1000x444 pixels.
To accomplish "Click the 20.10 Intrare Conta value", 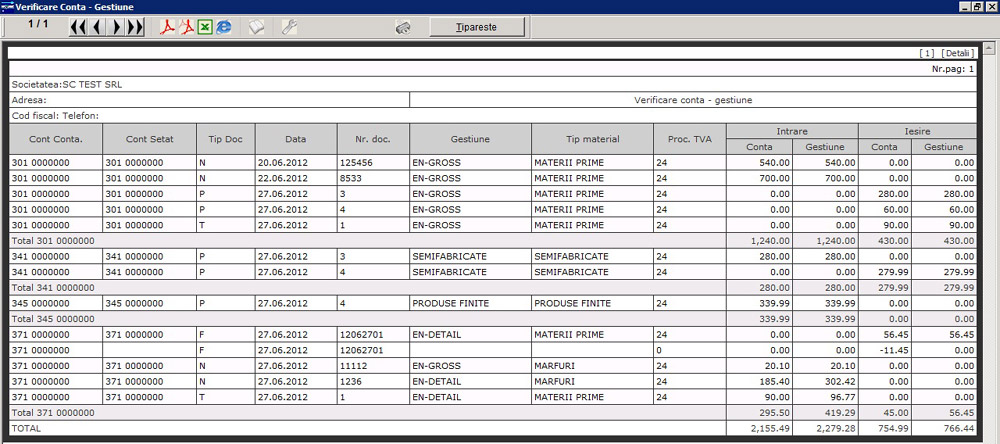I will [x=778, y=366].
